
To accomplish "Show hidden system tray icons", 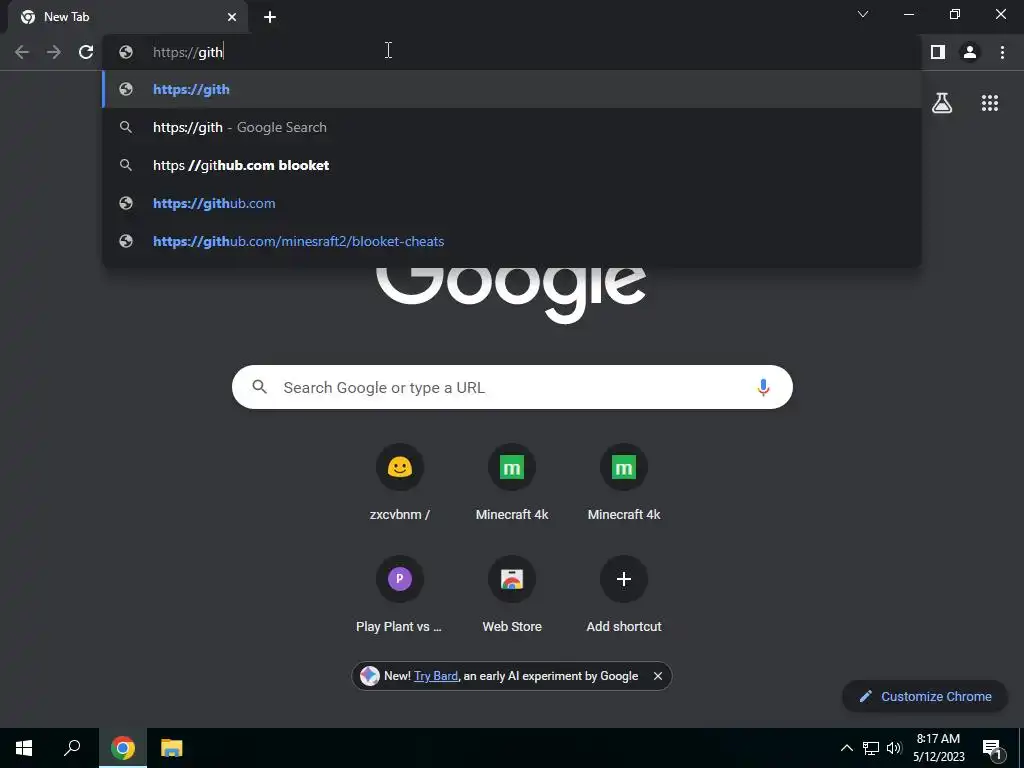I will [846, 748].
